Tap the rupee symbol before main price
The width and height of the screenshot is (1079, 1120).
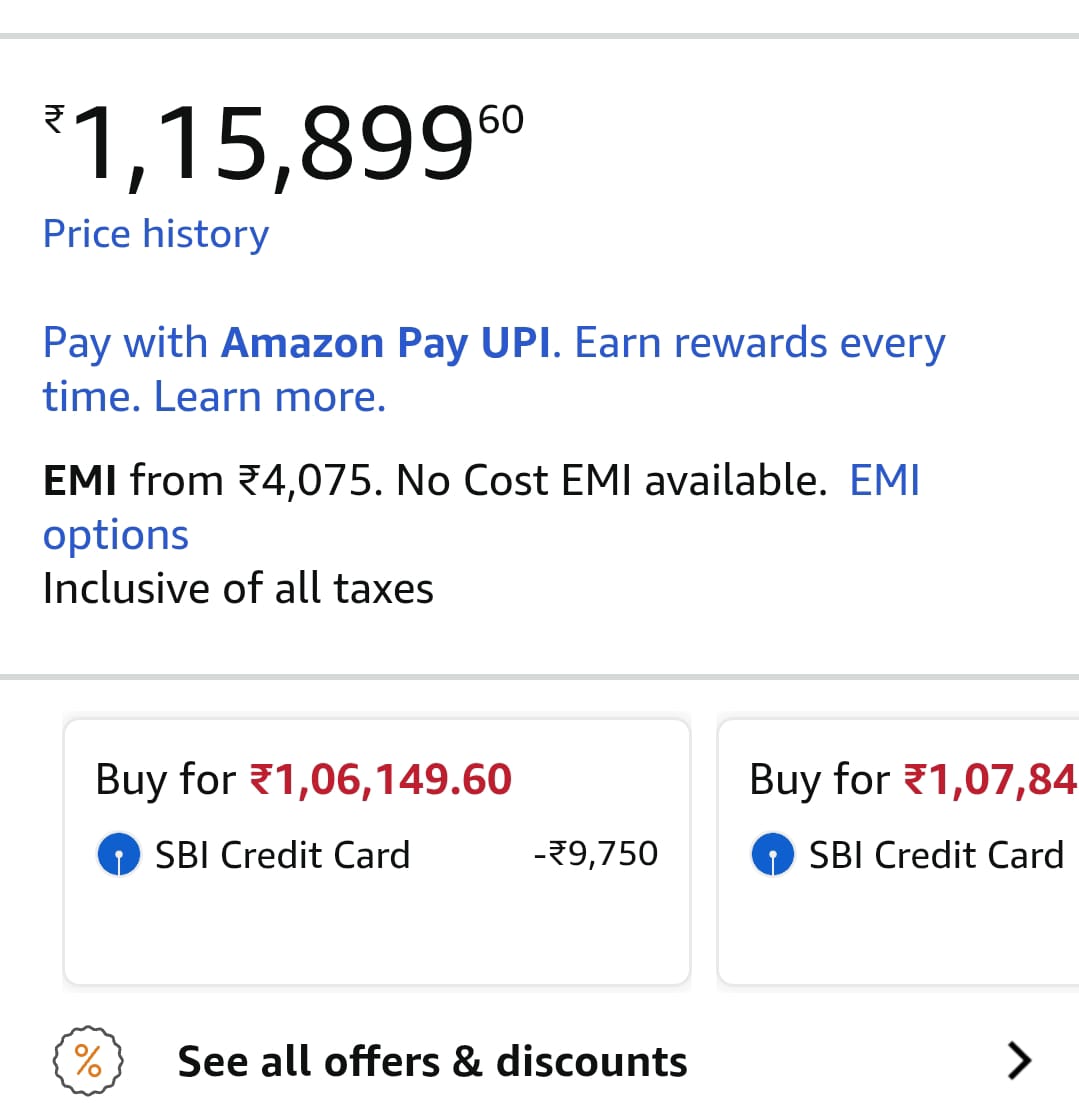pos(54,118)
